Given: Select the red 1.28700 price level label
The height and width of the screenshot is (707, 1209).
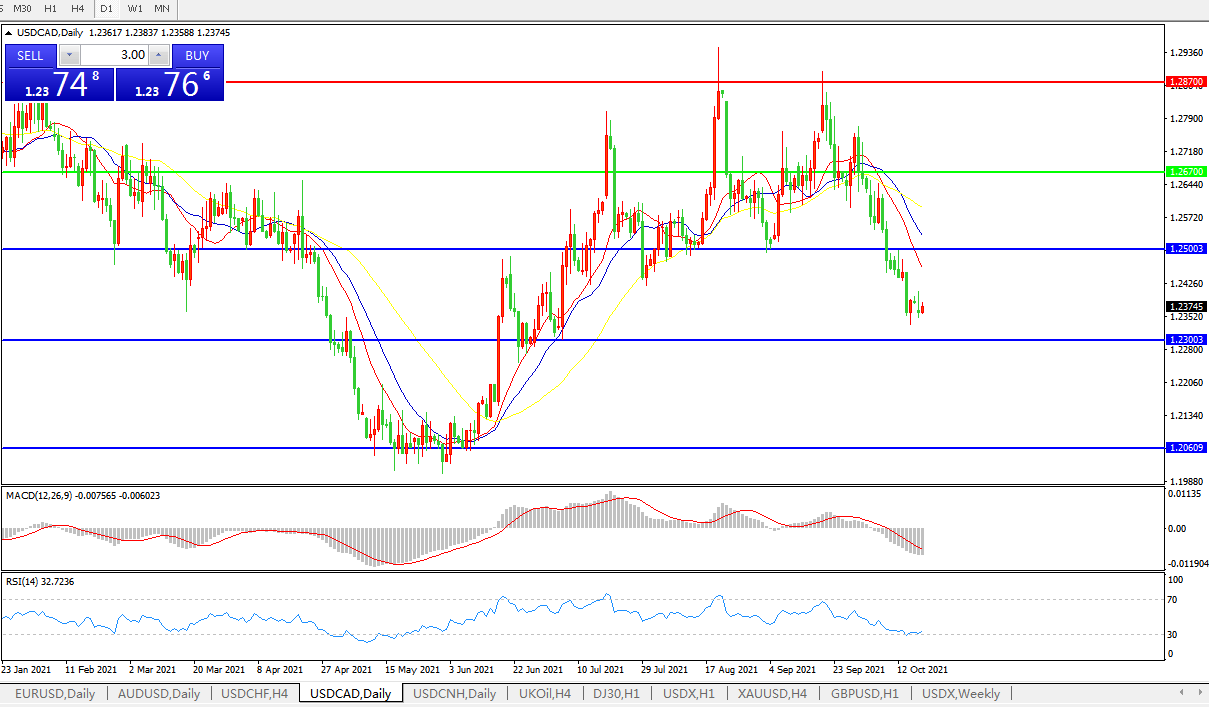Looking at the screenshot, I should pos(1185,82).
